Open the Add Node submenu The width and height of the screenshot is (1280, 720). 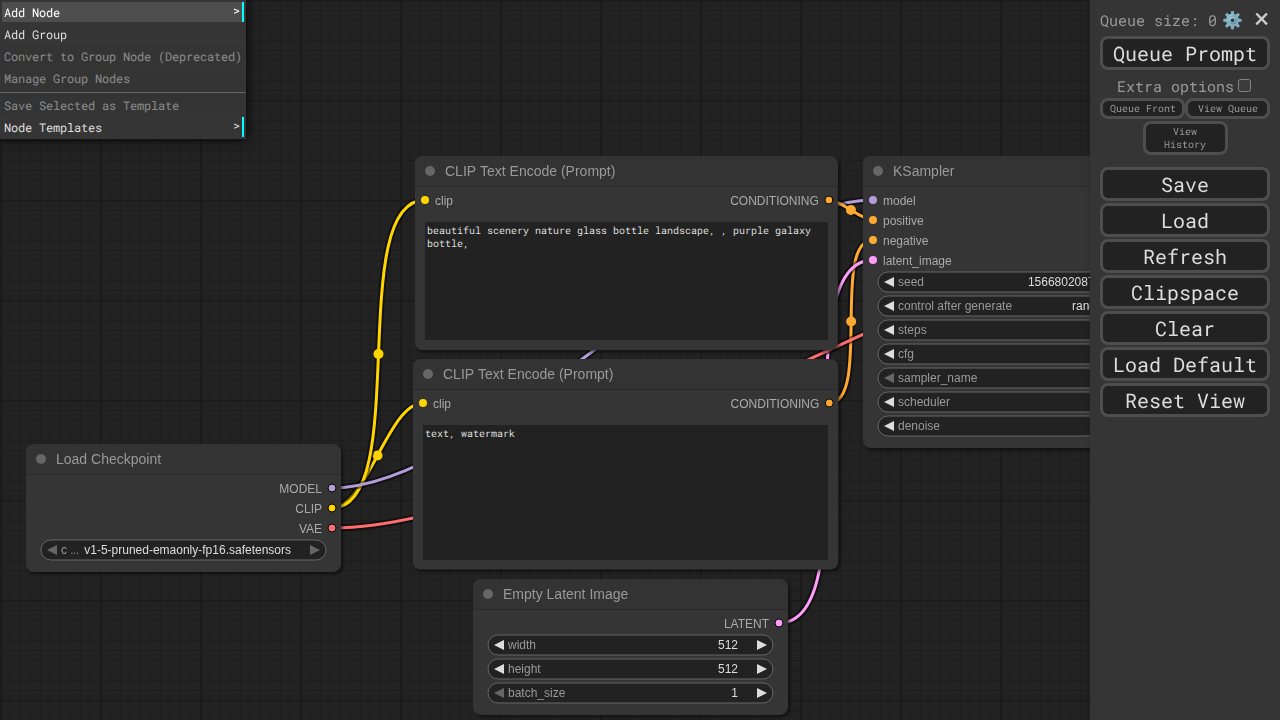coord(122,12)
